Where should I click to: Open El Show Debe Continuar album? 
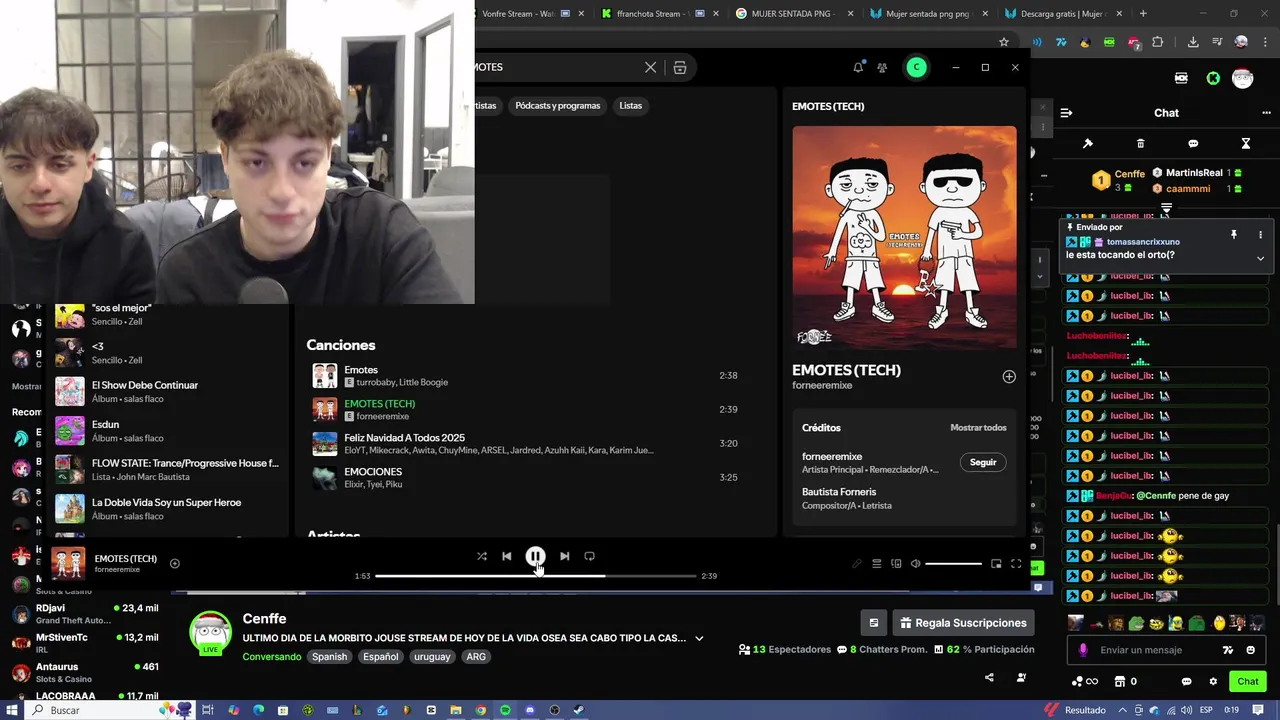168,391
